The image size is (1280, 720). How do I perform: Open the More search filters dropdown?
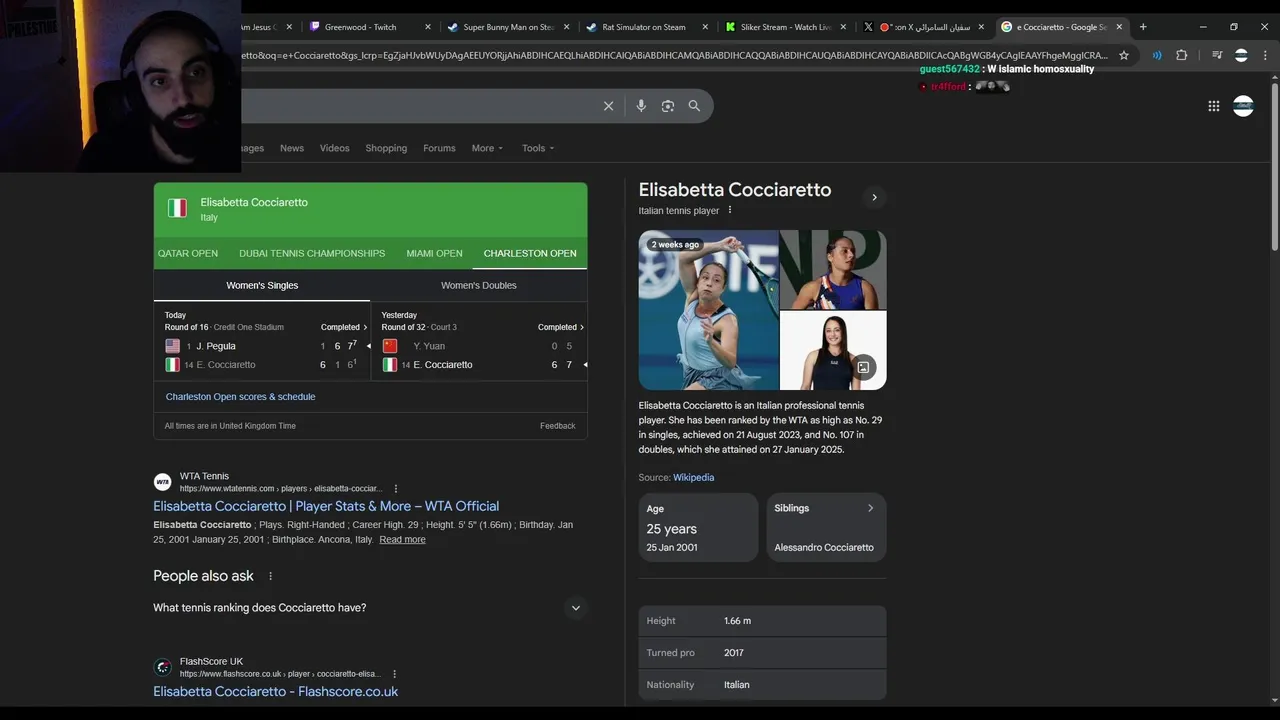click(487, 148)
